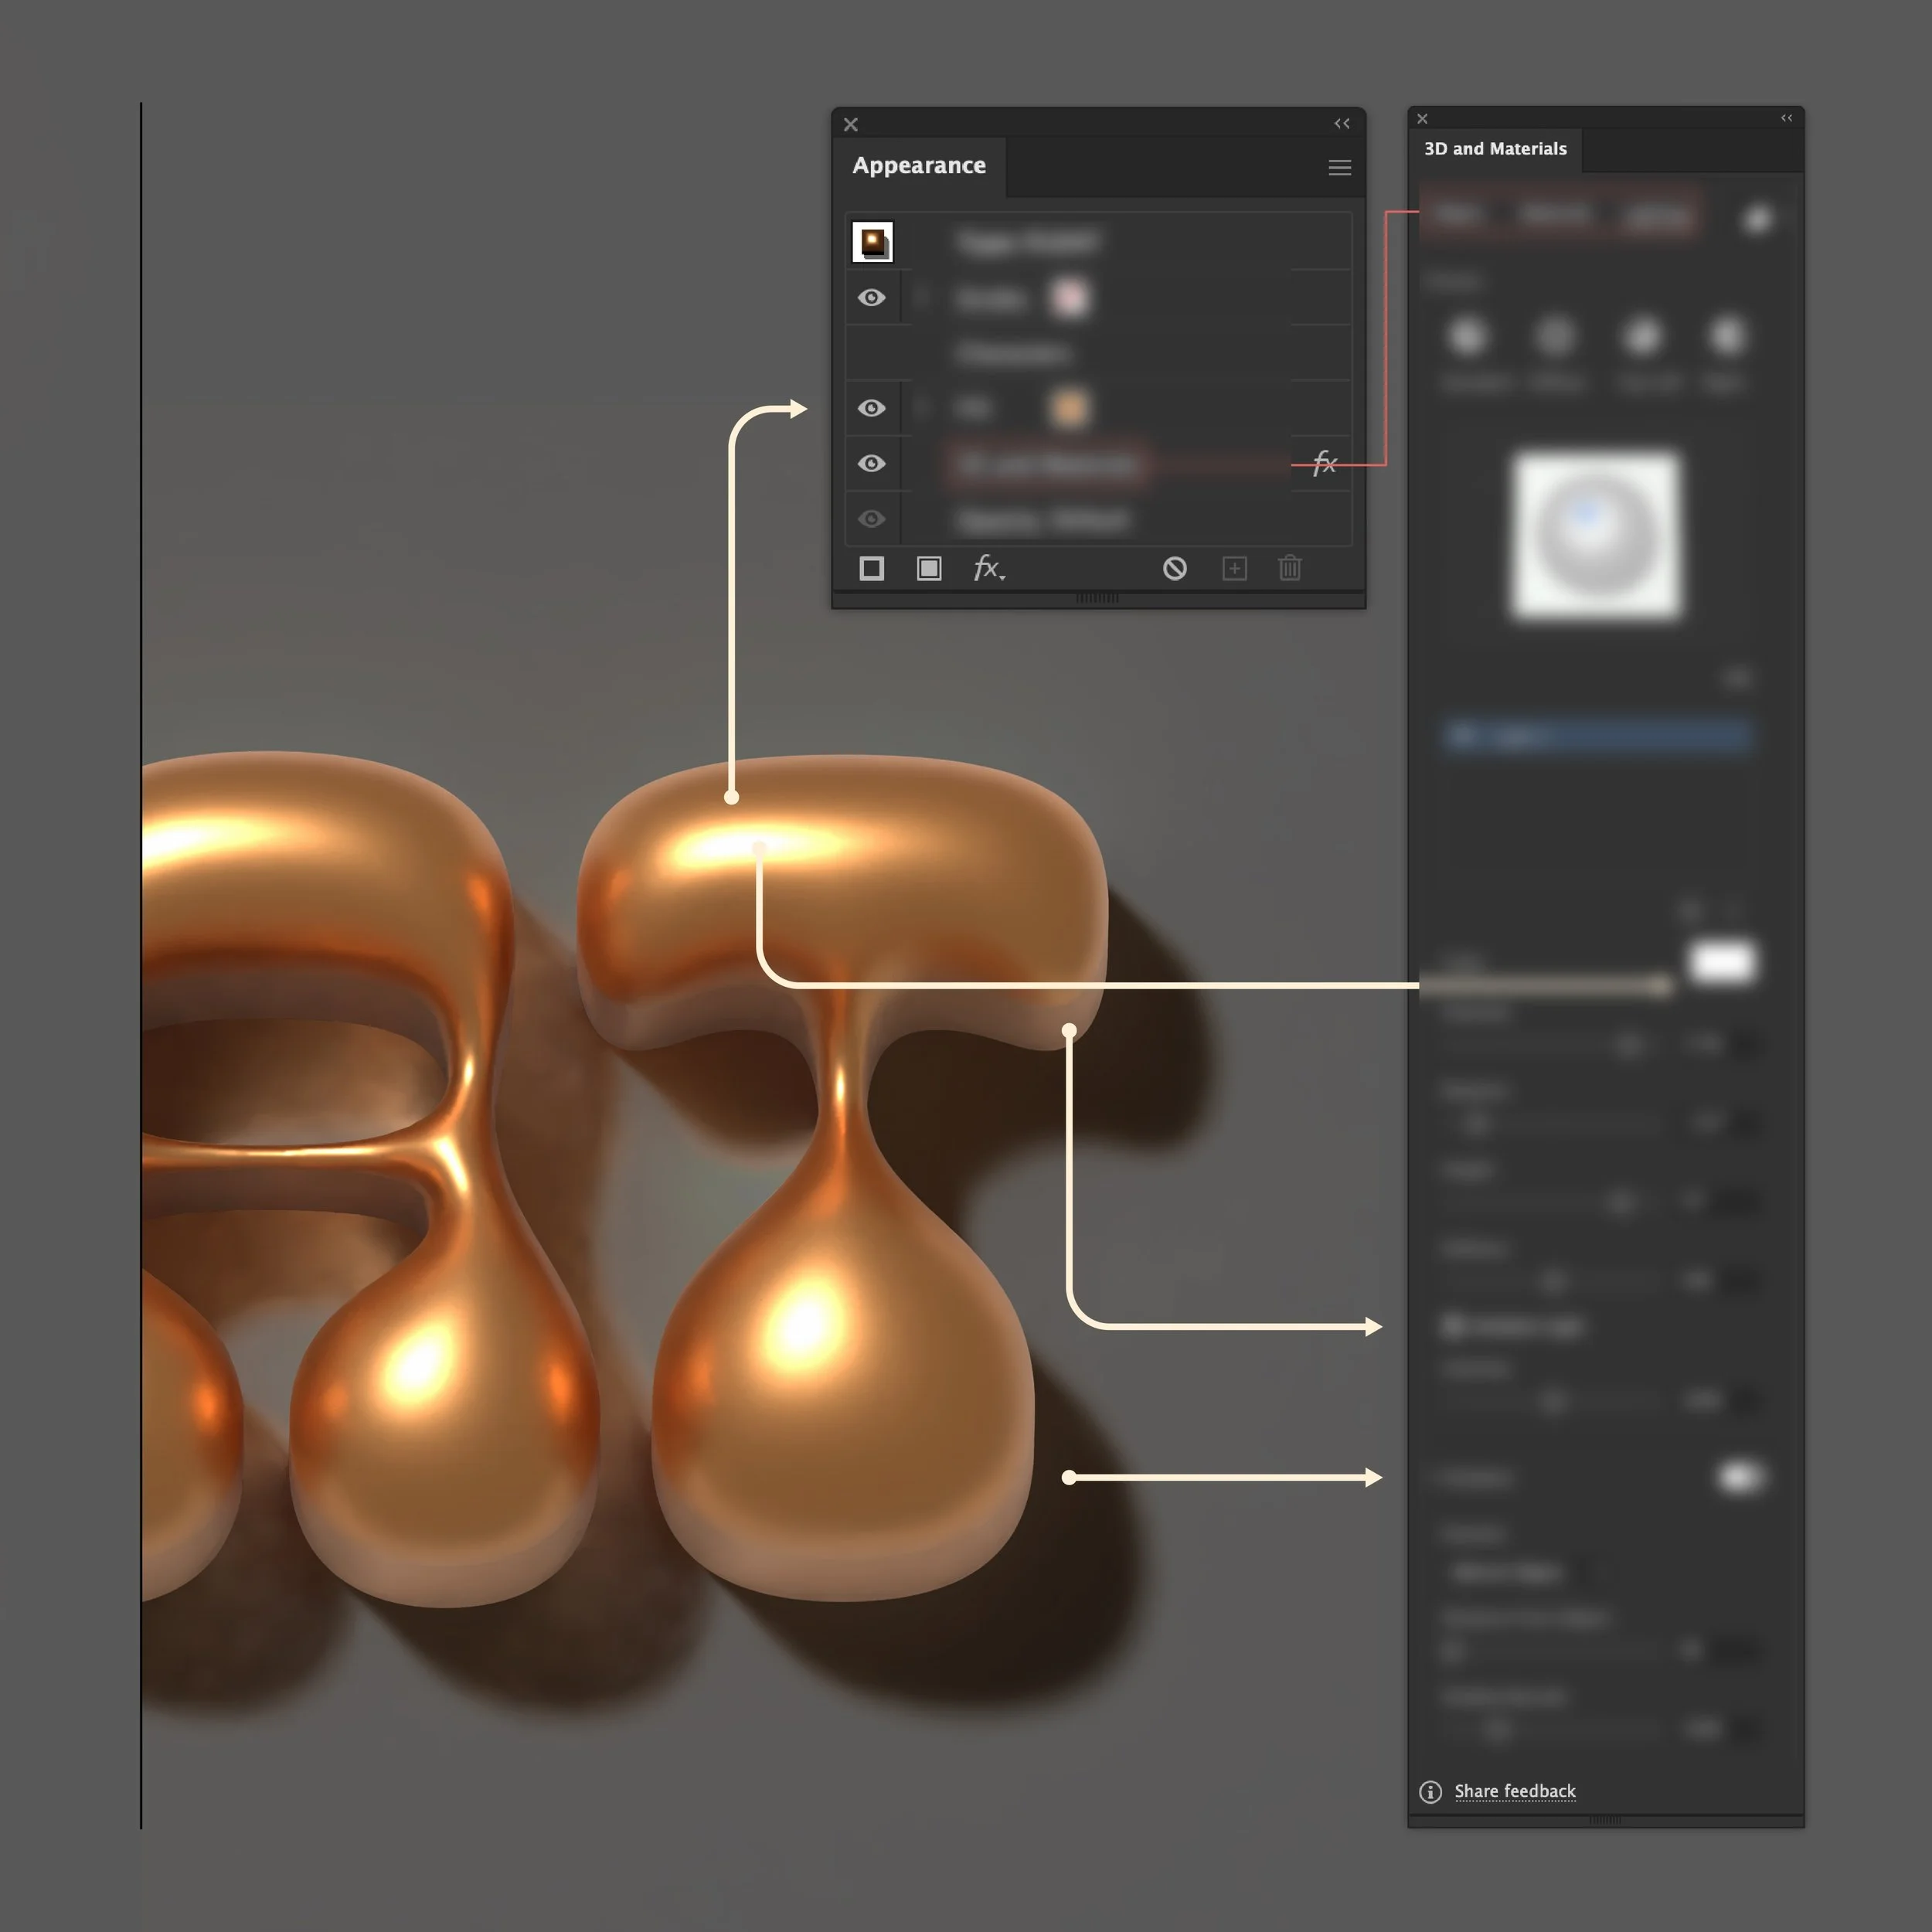The width and height of the screenshot is (1932, 1932).
Task: Duplicate the selected appearance item
Action: pos(1234,568)
